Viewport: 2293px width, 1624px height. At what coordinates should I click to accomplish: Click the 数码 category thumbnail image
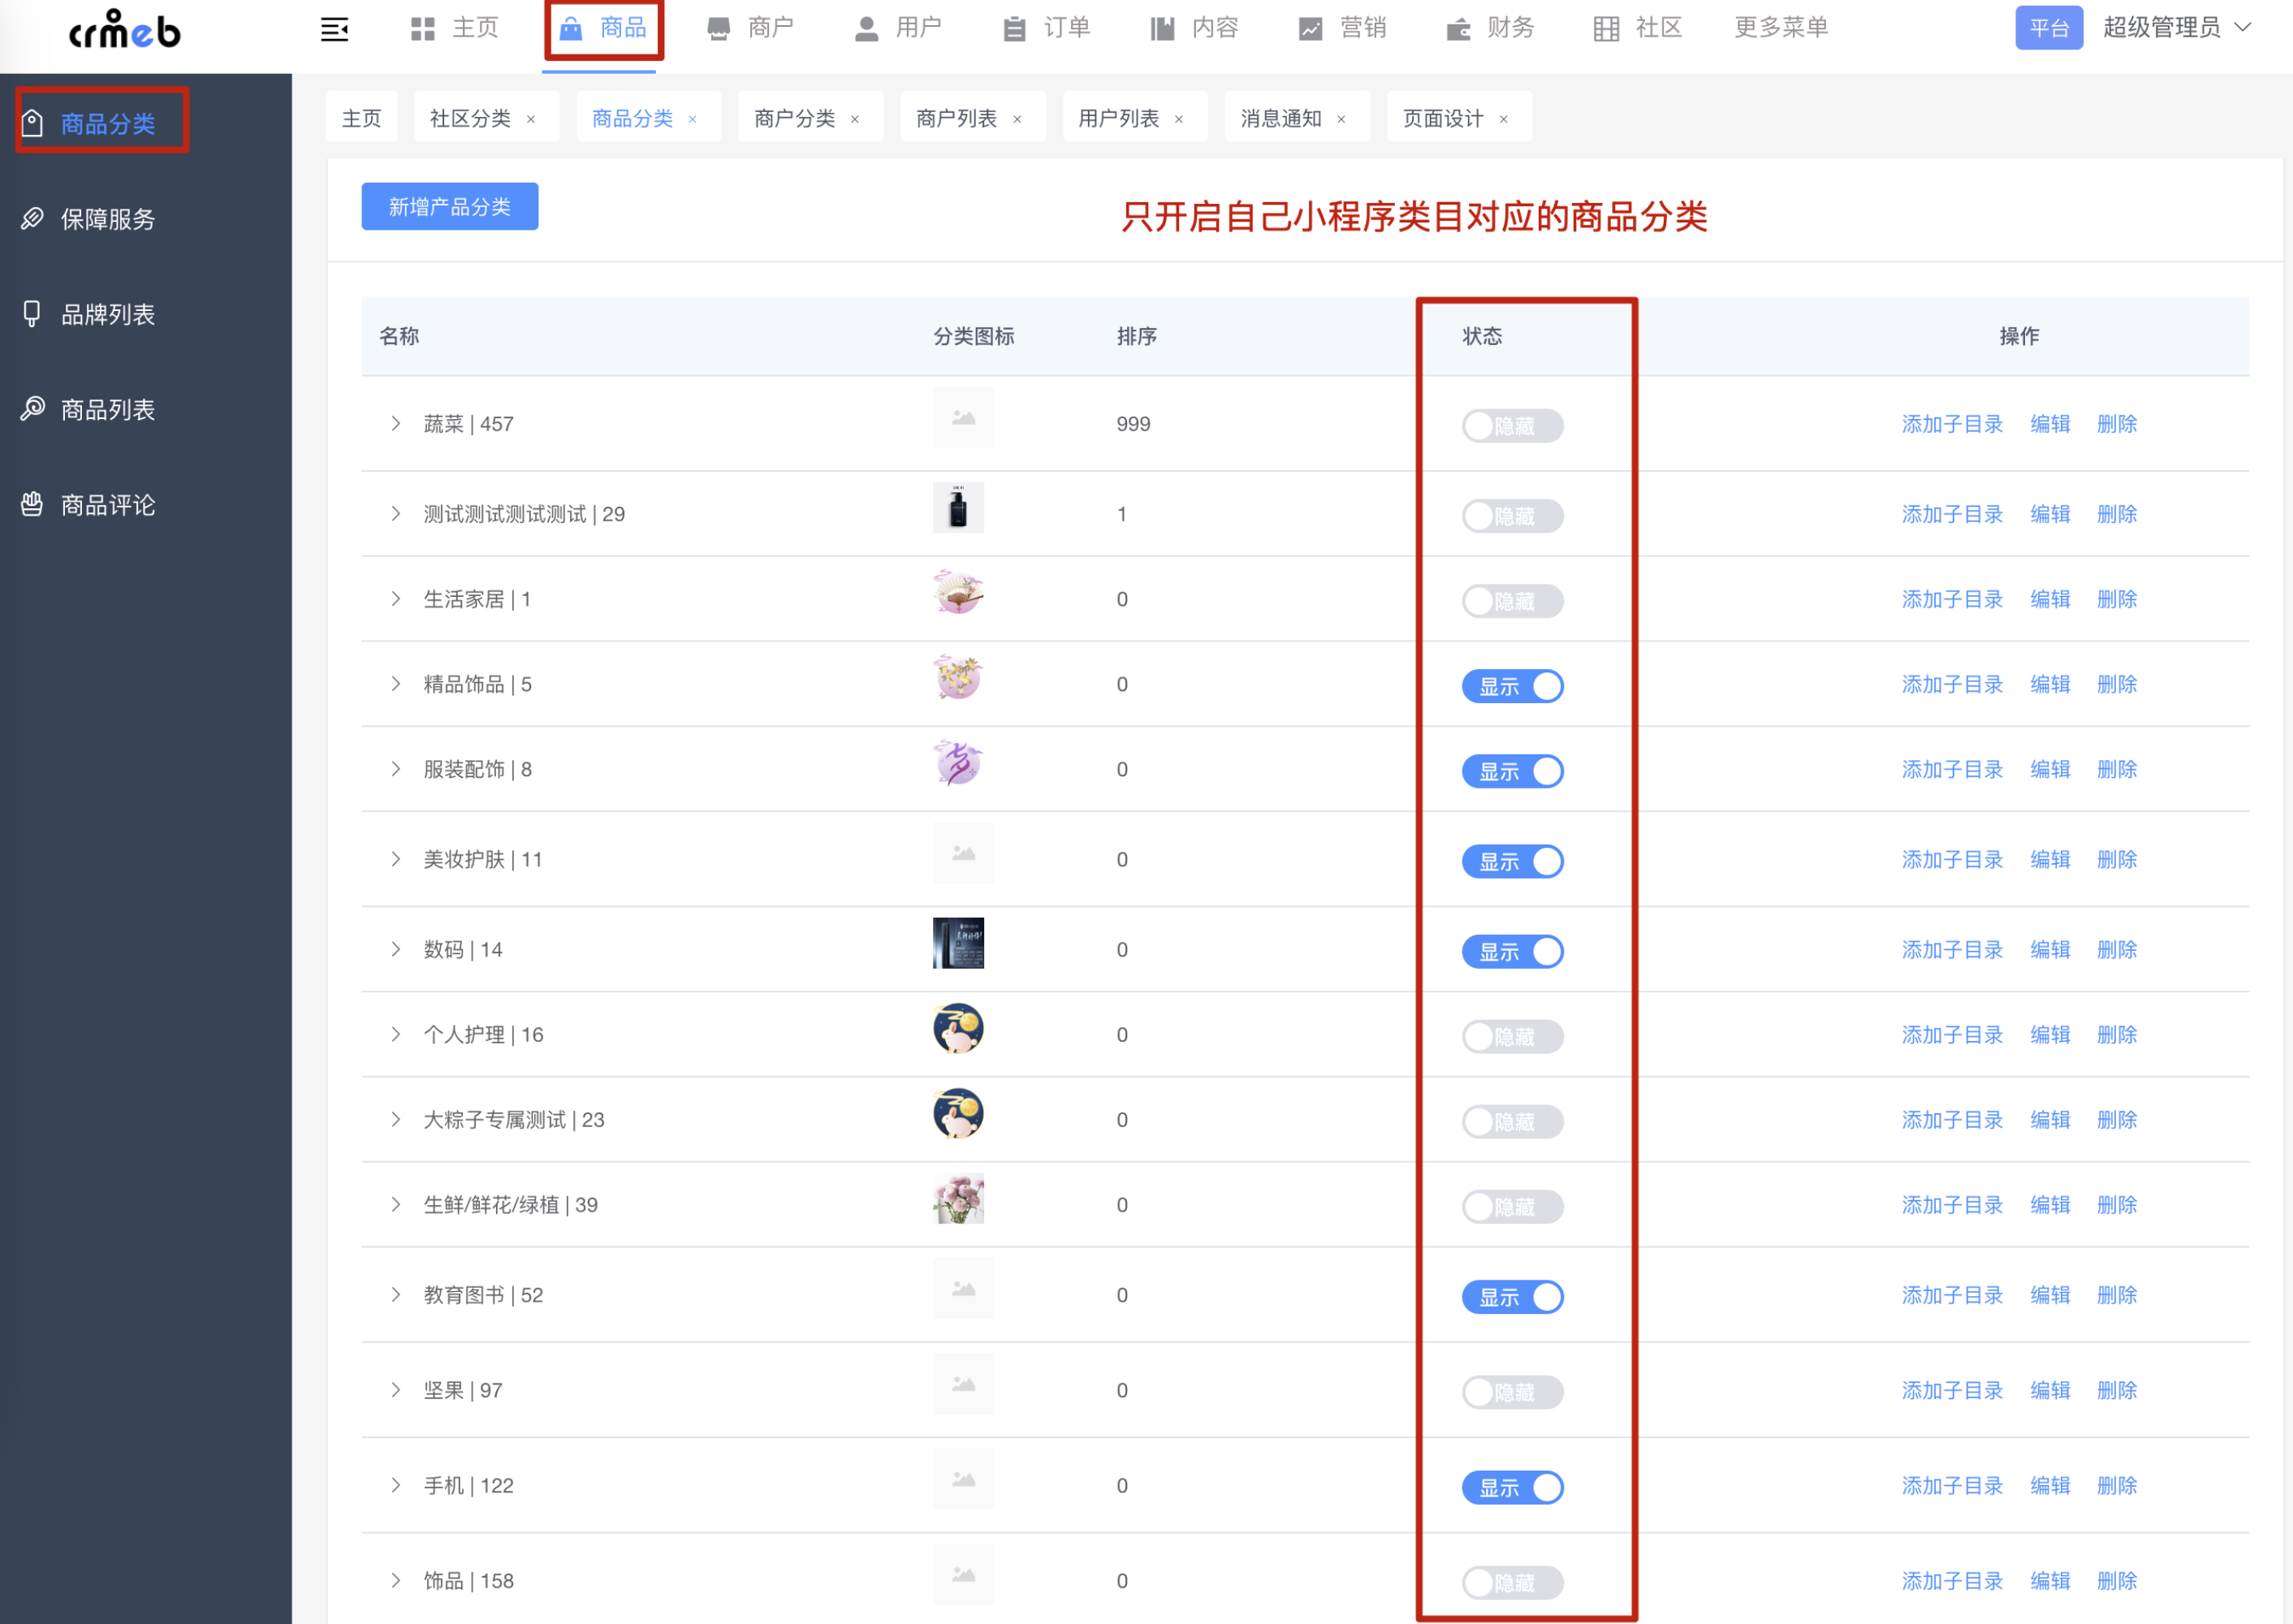pos(958,943)
